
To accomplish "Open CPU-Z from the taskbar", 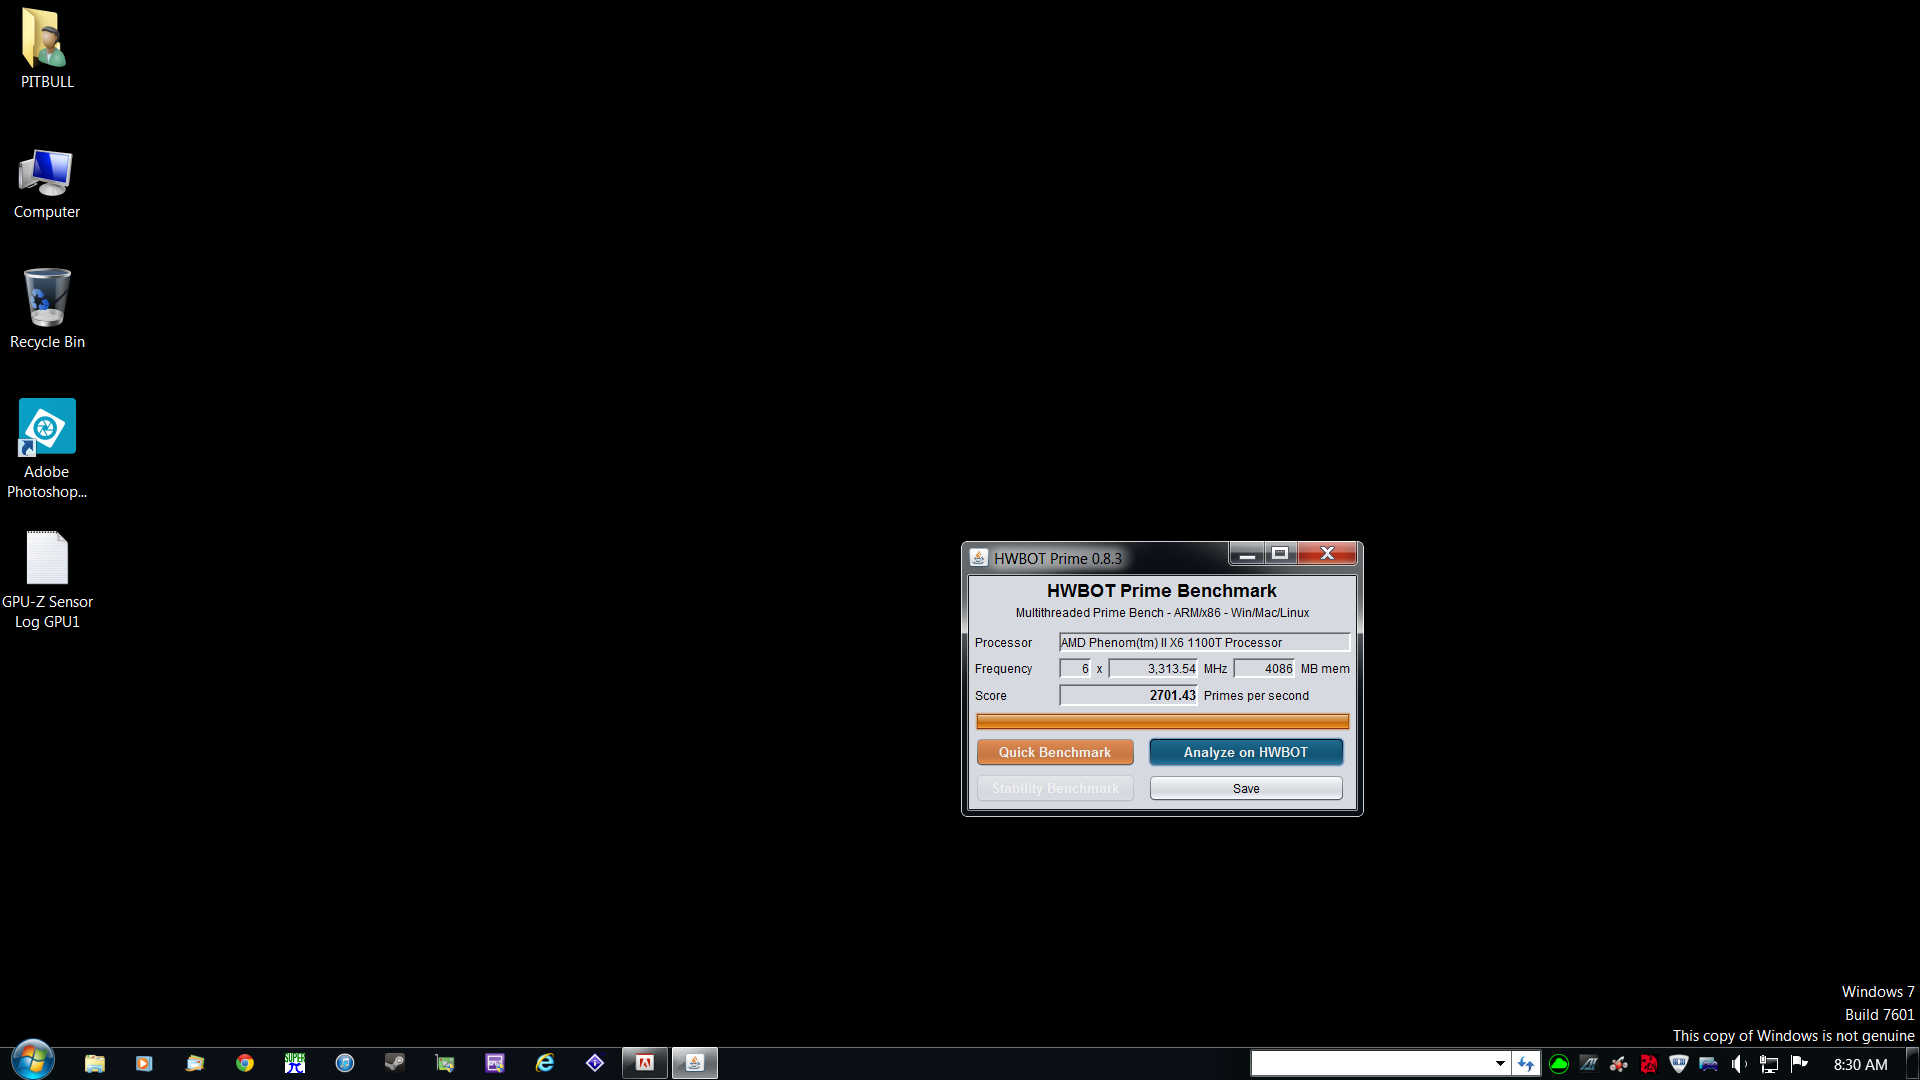I will (495, 1063).
